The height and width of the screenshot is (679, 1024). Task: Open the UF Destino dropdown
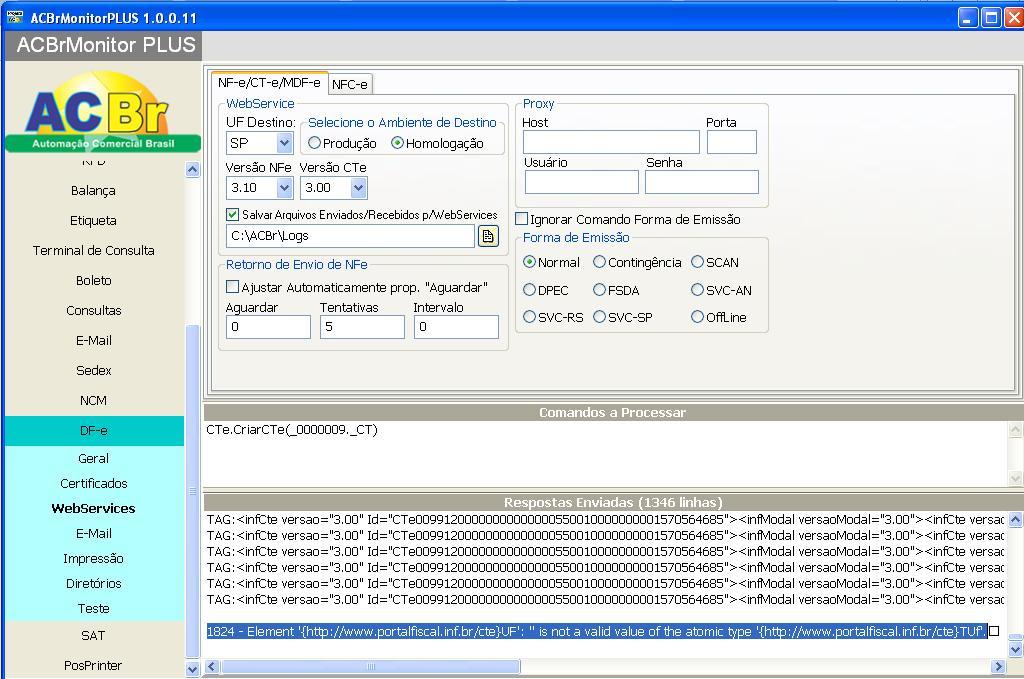click(284, 143)
